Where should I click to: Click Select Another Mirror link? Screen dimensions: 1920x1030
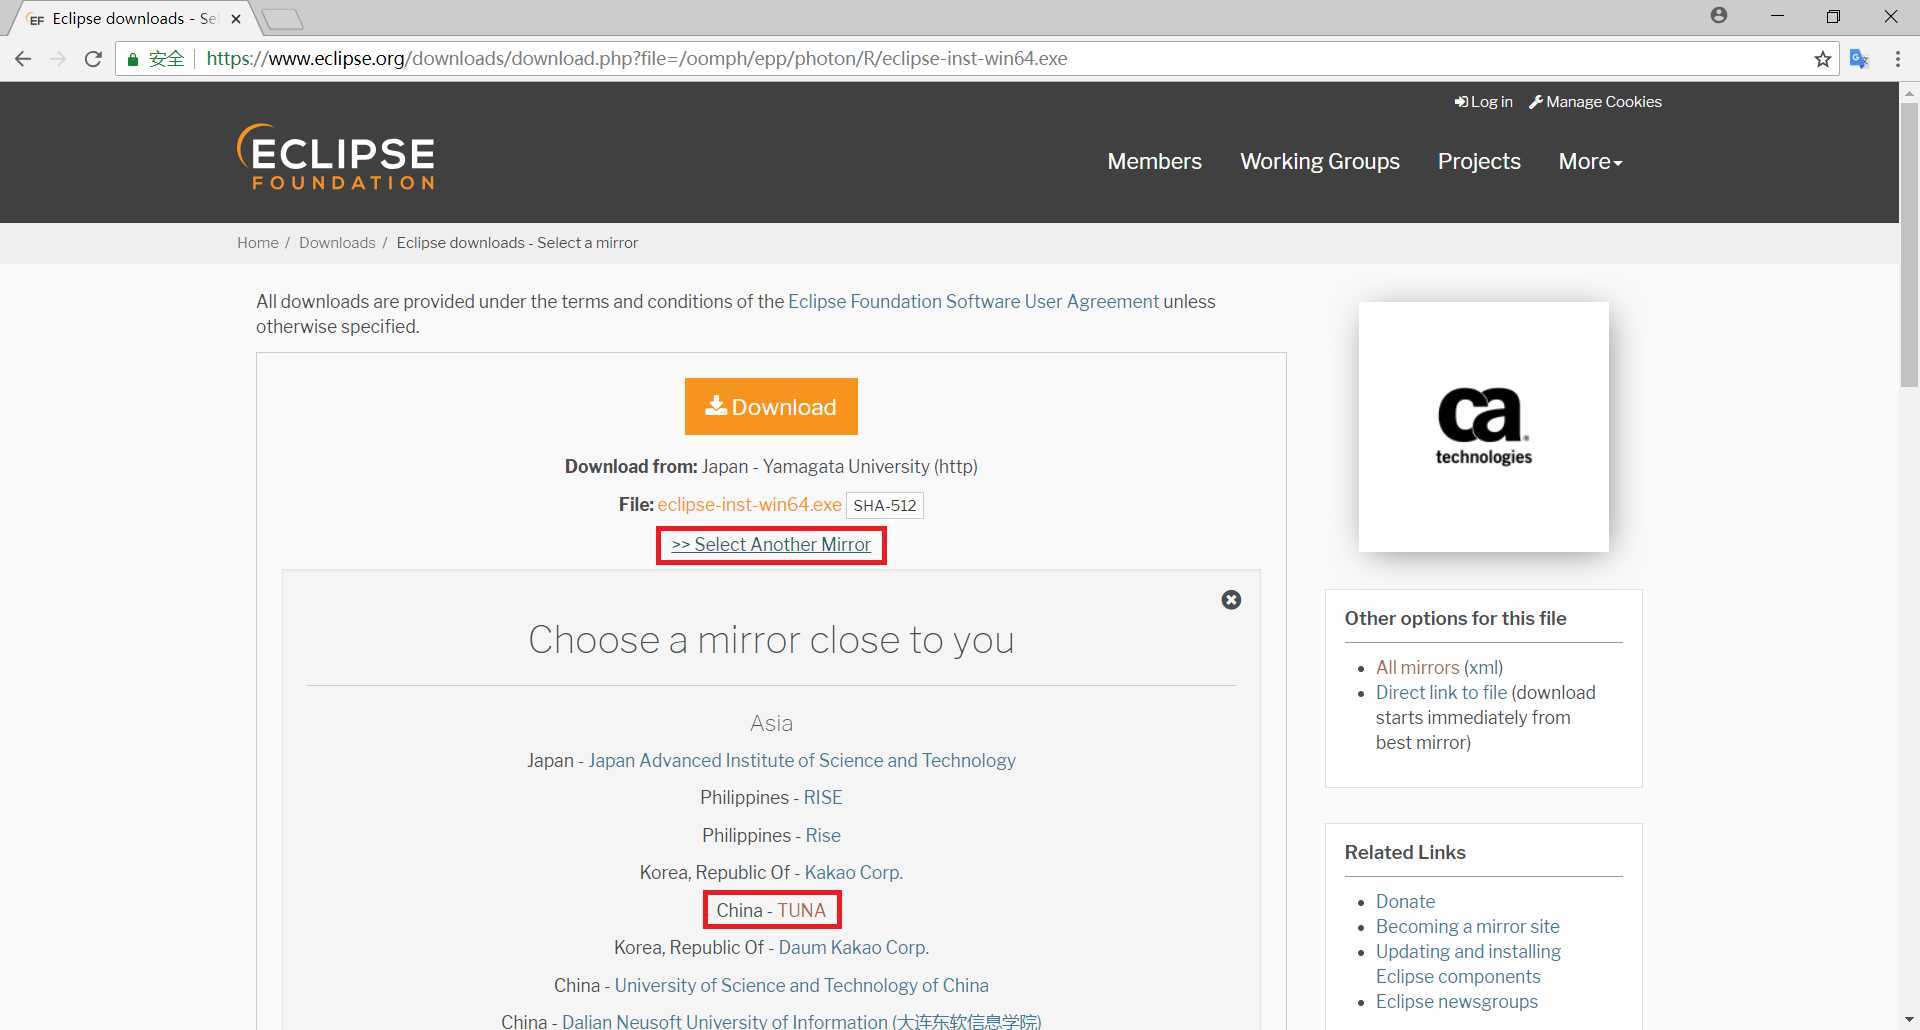point(771,545)
